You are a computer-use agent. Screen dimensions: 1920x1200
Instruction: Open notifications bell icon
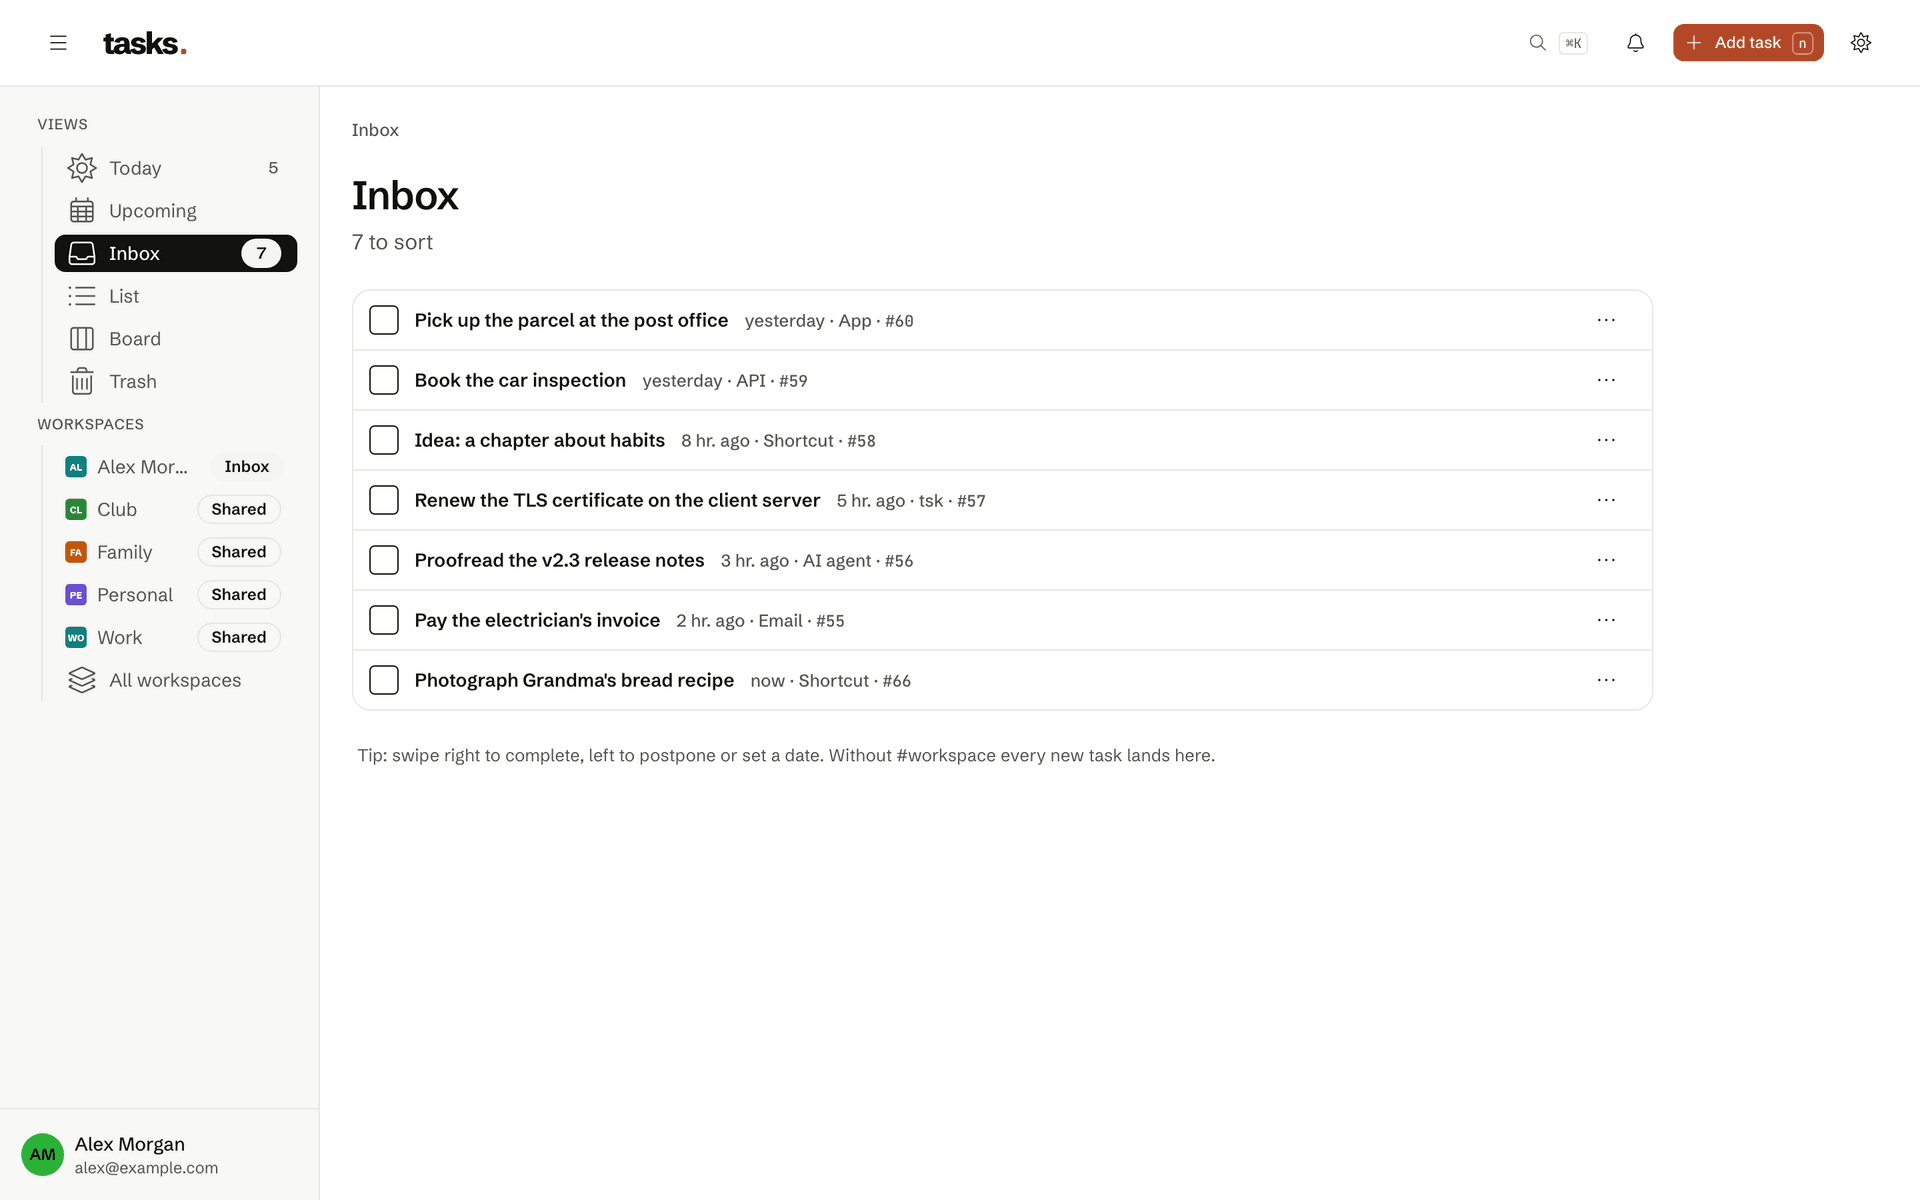[1635, 43]
